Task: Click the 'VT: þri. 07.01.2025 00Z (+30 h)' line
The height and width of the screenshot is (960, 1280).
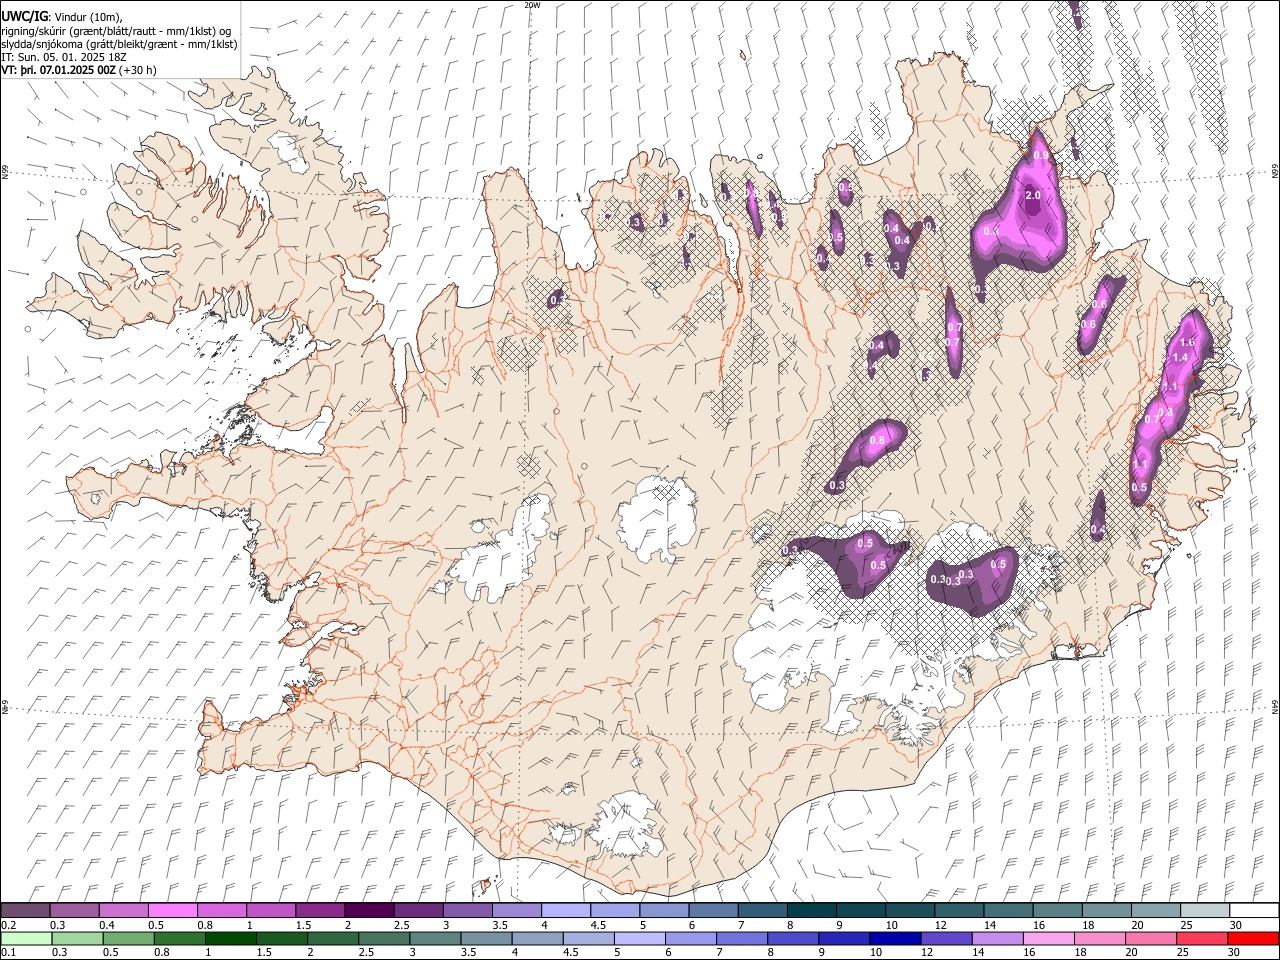Action: (x=79, y=70)
